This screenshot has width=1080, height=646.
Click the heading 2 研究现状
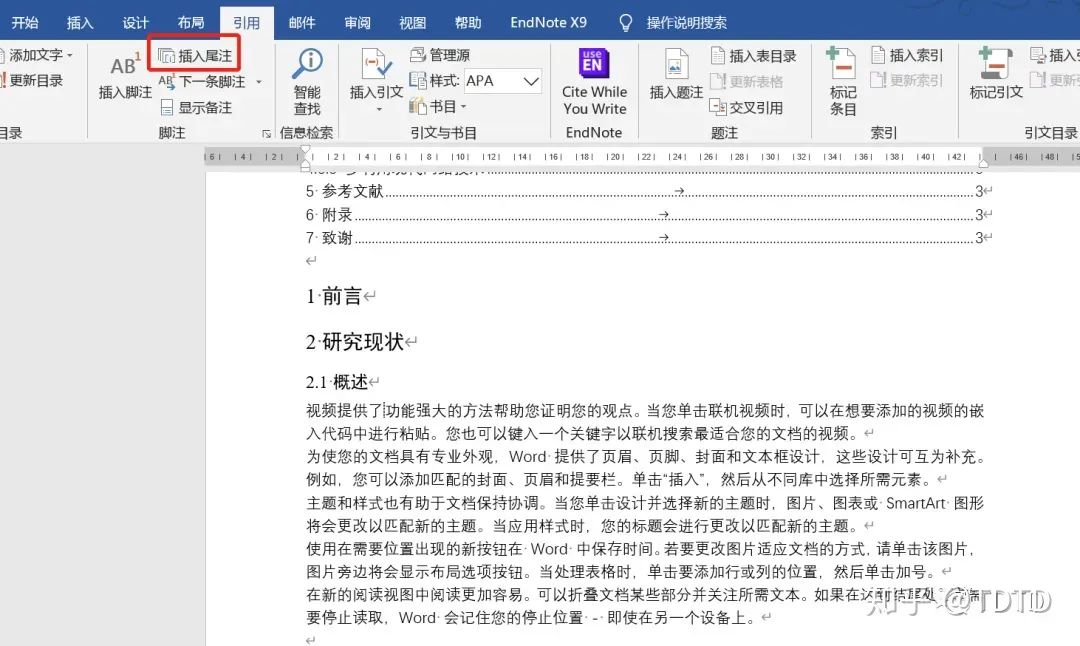click(x=355, y=342)
